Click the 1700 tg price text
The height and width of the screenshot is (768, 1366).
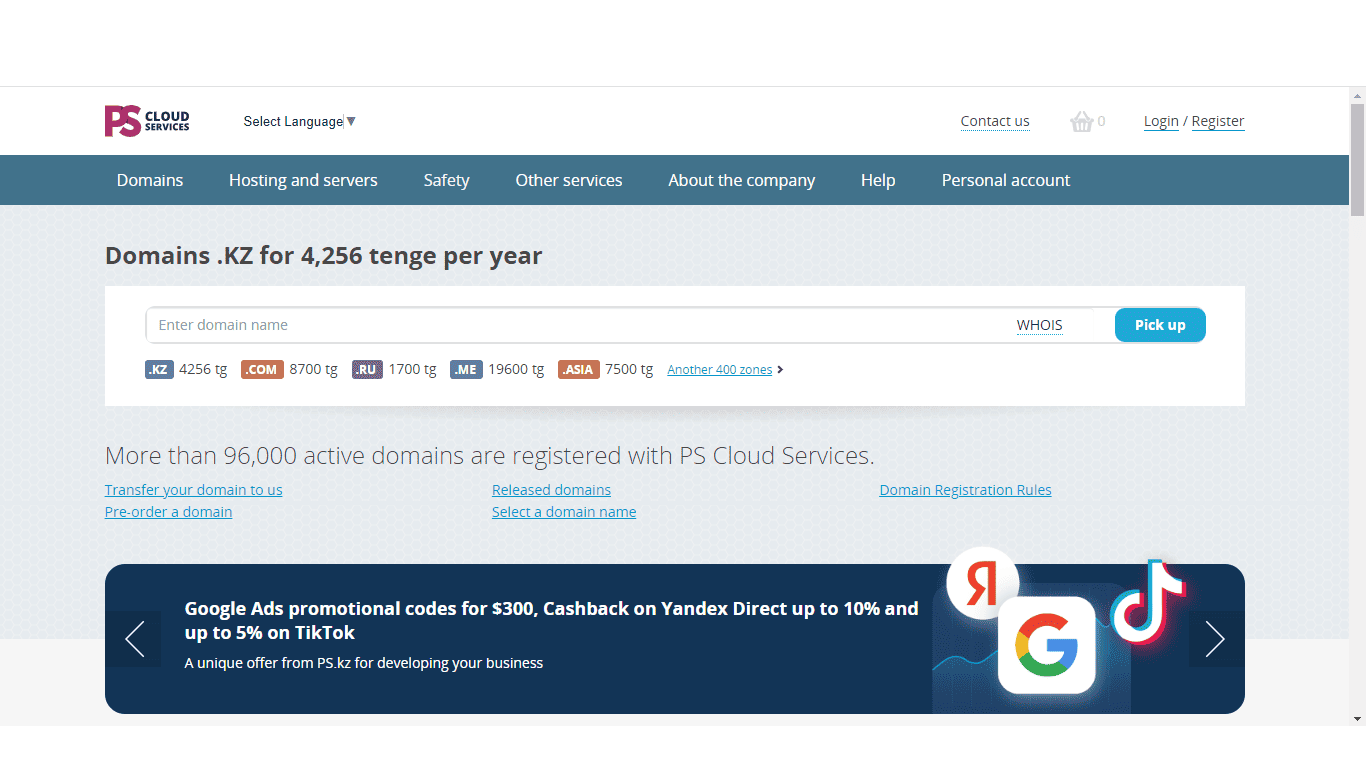tap(412, 369)
